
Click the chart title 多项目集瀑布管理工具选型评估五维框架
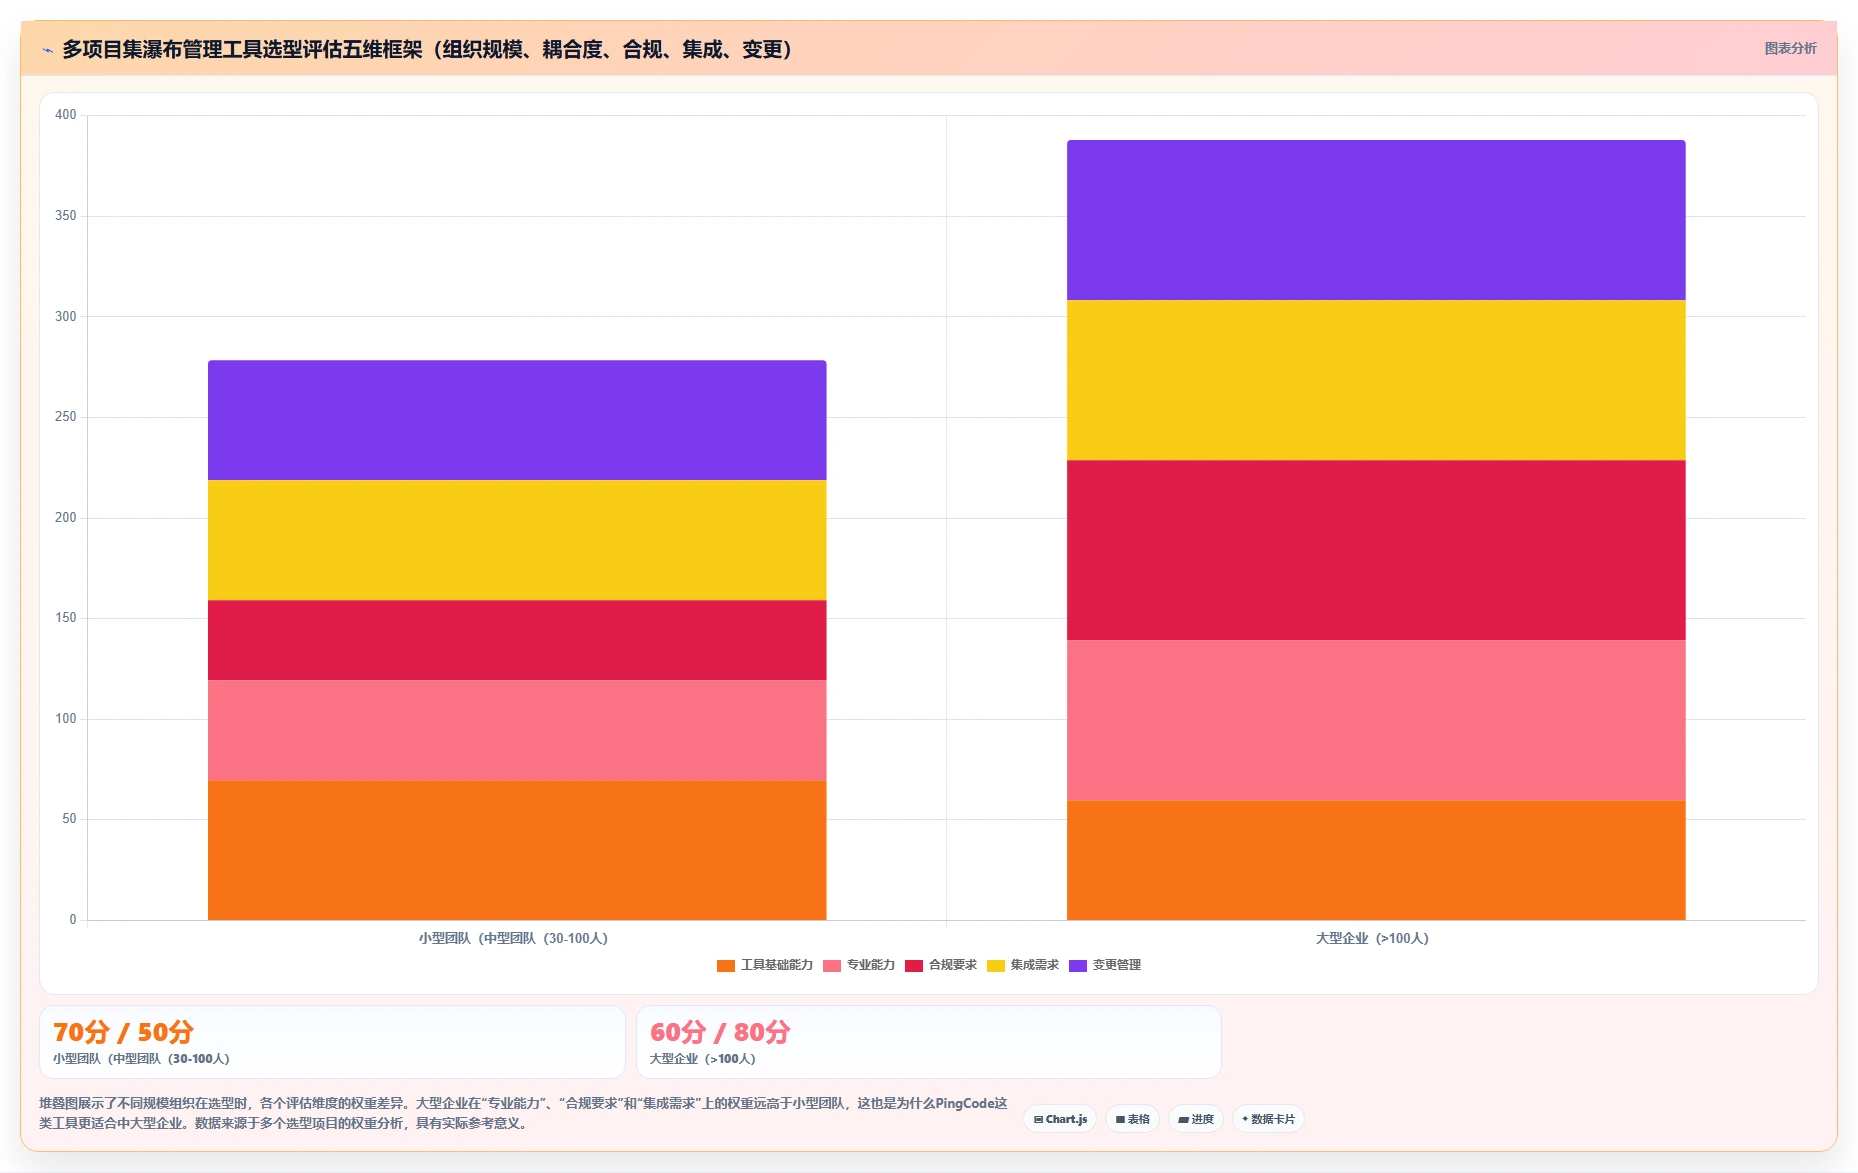pyautogui.click(x=427, y=49)
